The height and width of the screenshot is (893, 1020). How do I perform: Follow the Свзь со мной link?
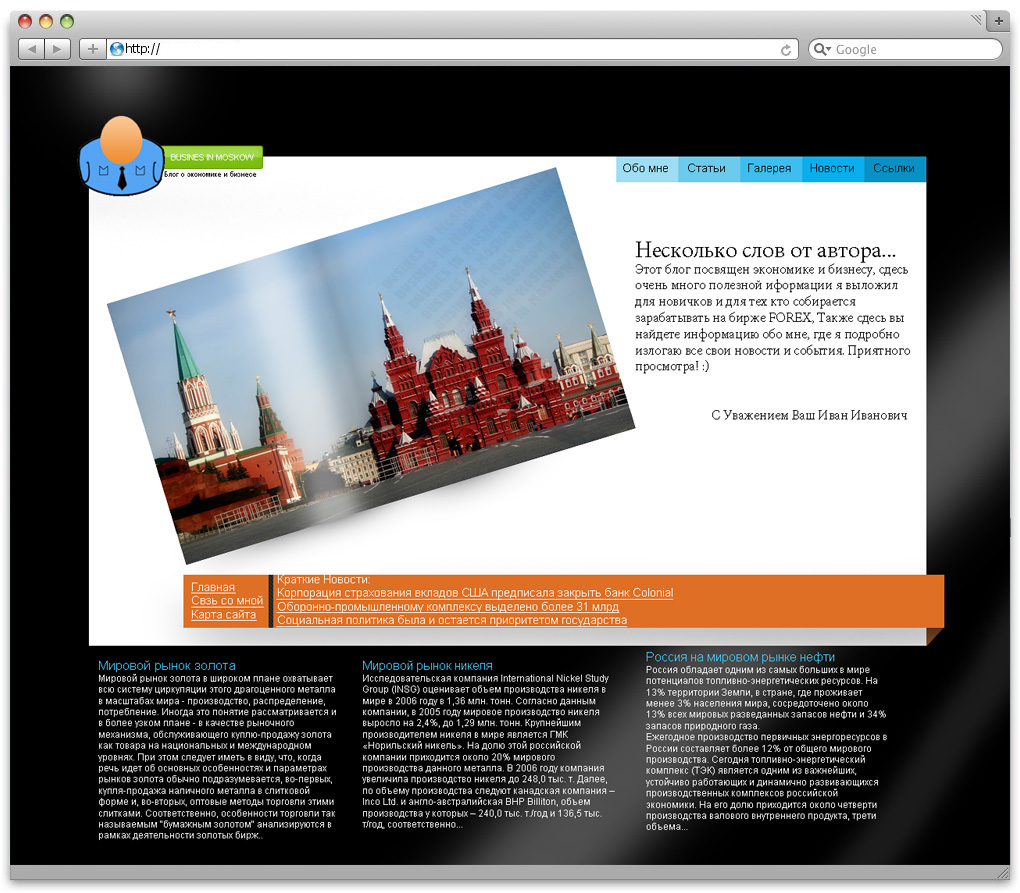click(x=227, y=601)
